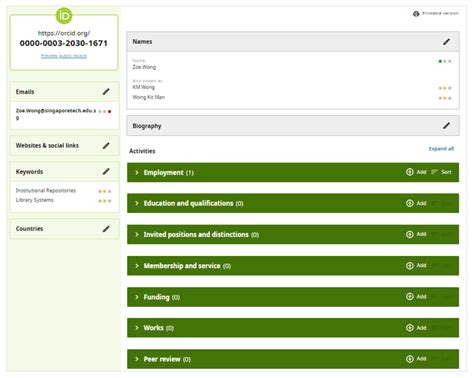This screenshot has width=474, height=378.
Task: Click the plus icon in Funding row
Action: tap(410, 296)
